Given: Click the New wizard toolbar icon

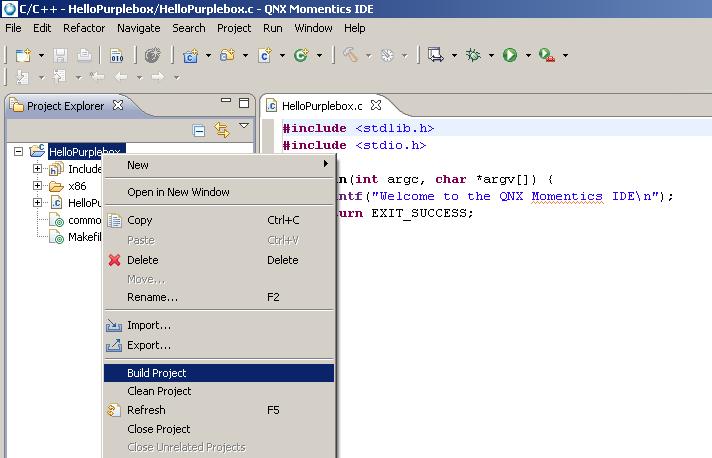Looking at the screenshot, I should tap(23, 55).
